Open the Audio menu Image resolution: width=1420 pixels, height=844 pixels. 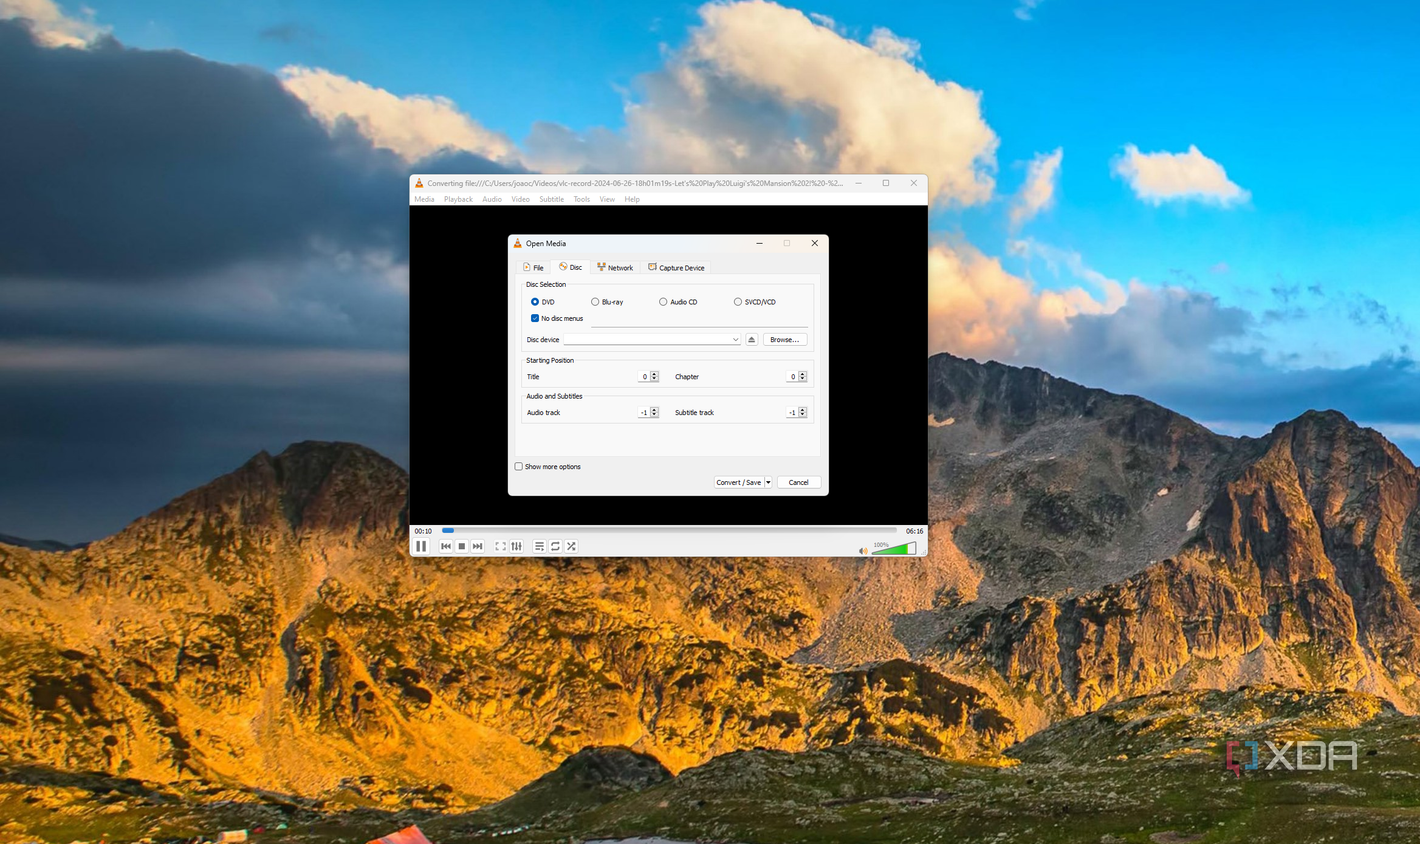(x=492, y=199)
